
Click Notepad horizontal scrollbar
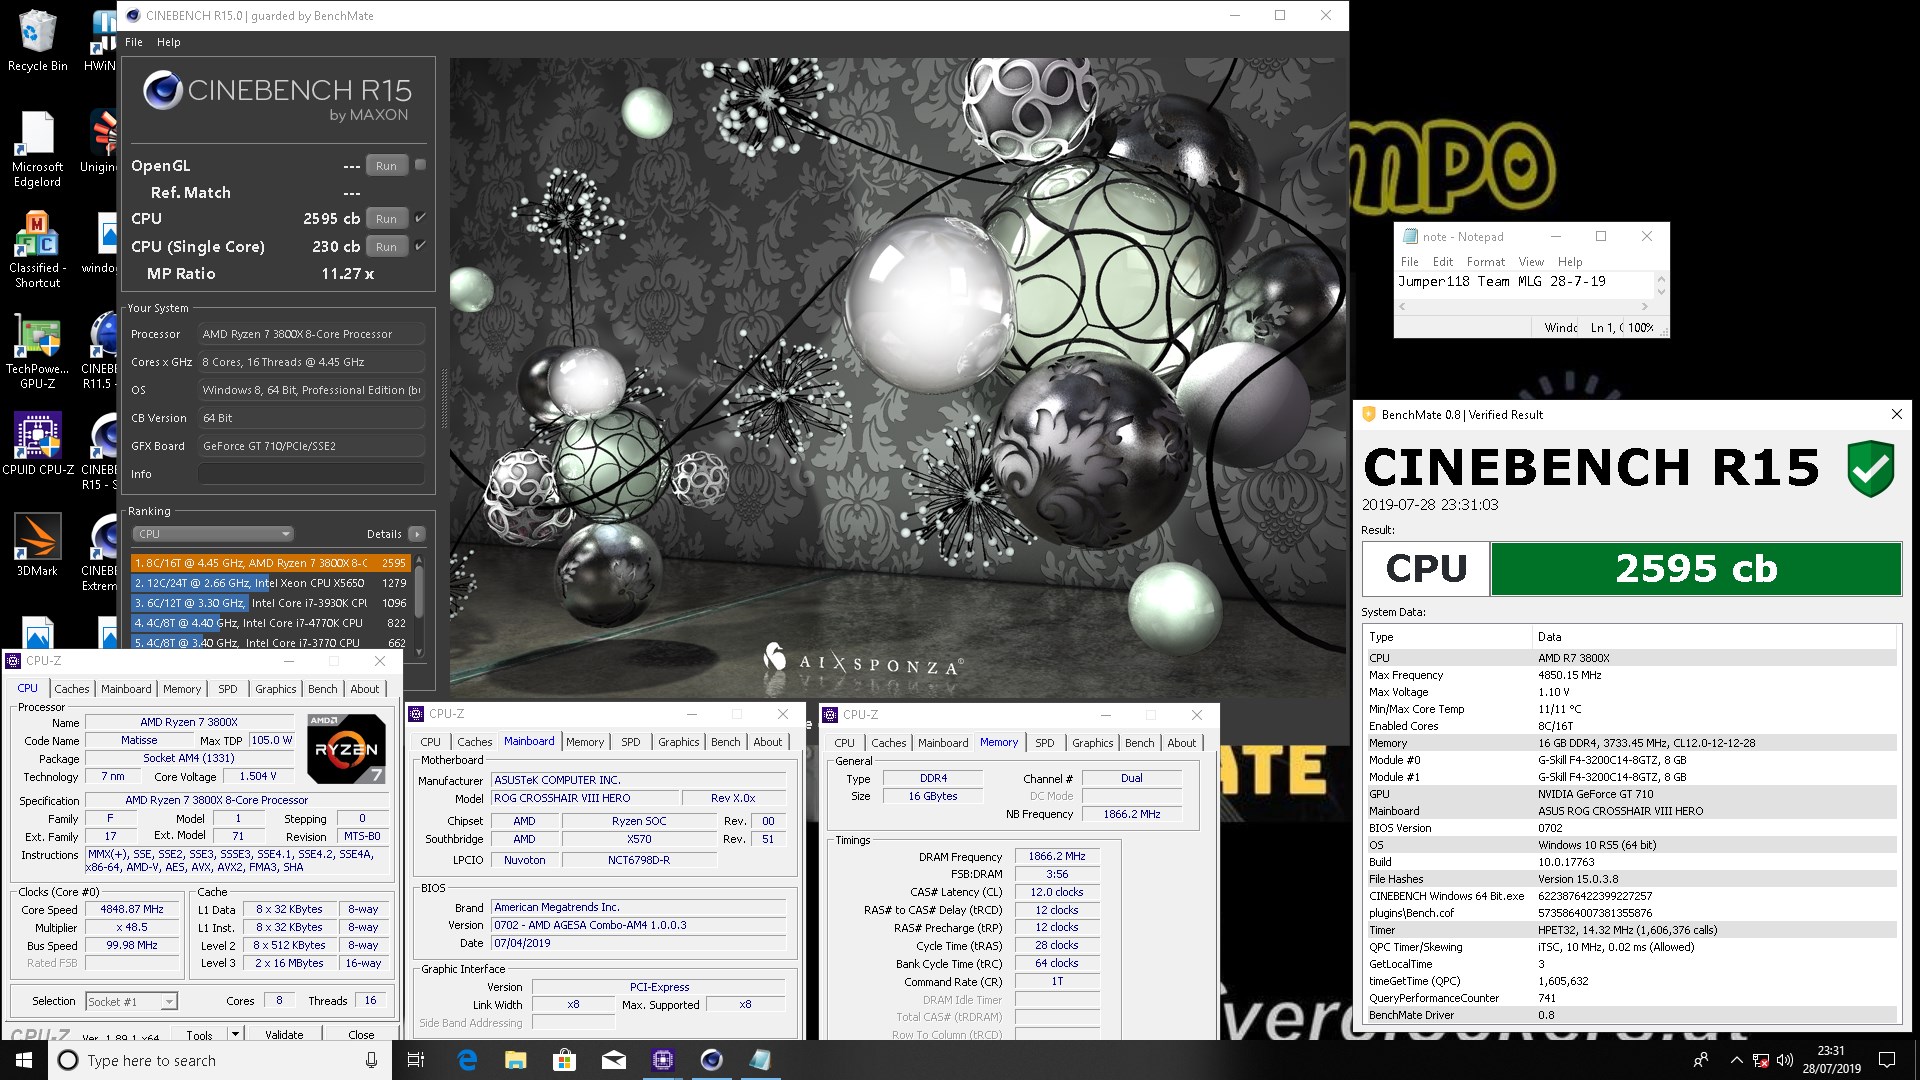(x=1524, y=306)
